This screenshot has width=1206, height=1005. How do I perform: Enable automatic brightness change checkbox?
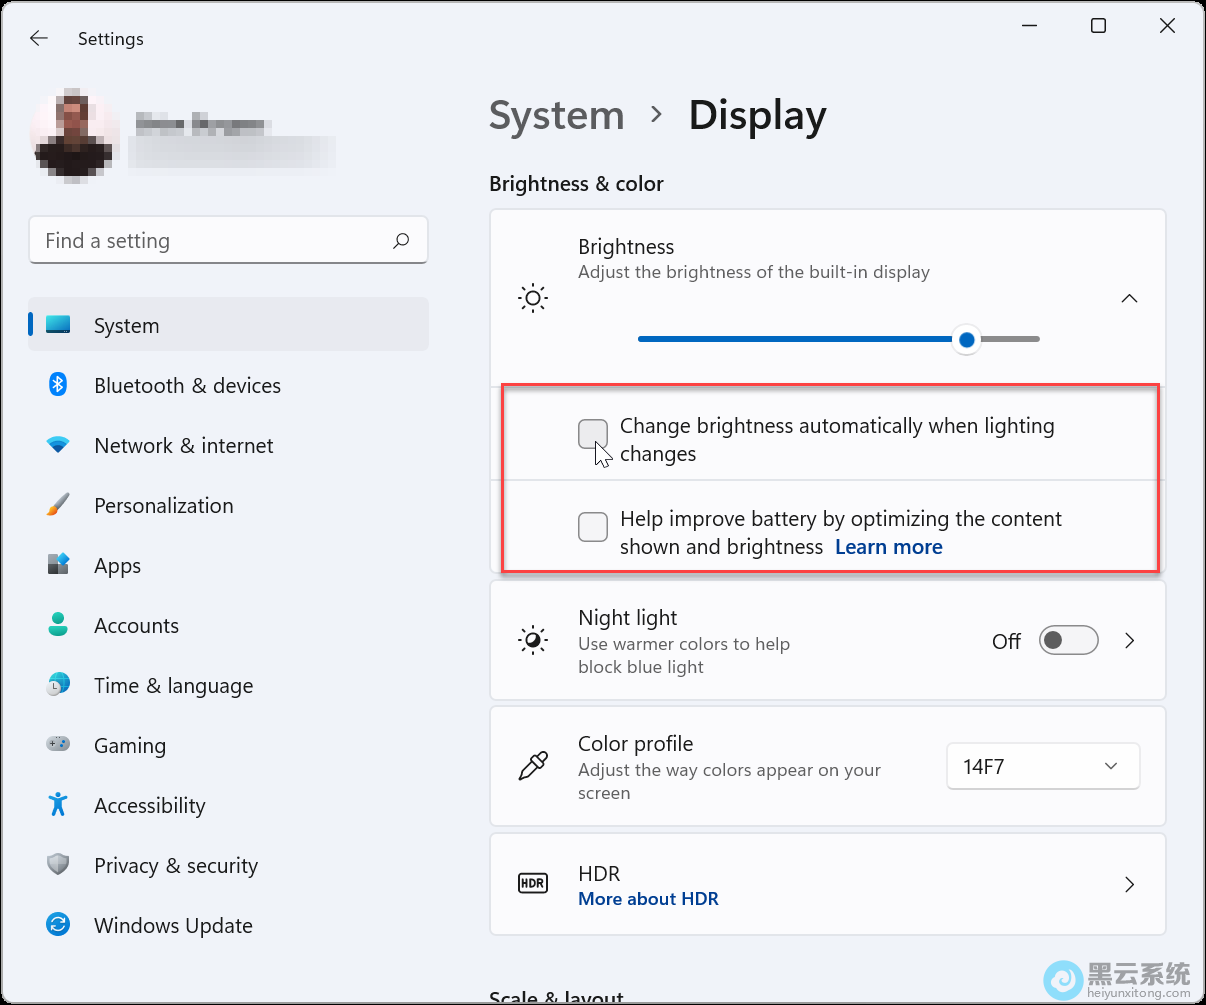point(593,434)
